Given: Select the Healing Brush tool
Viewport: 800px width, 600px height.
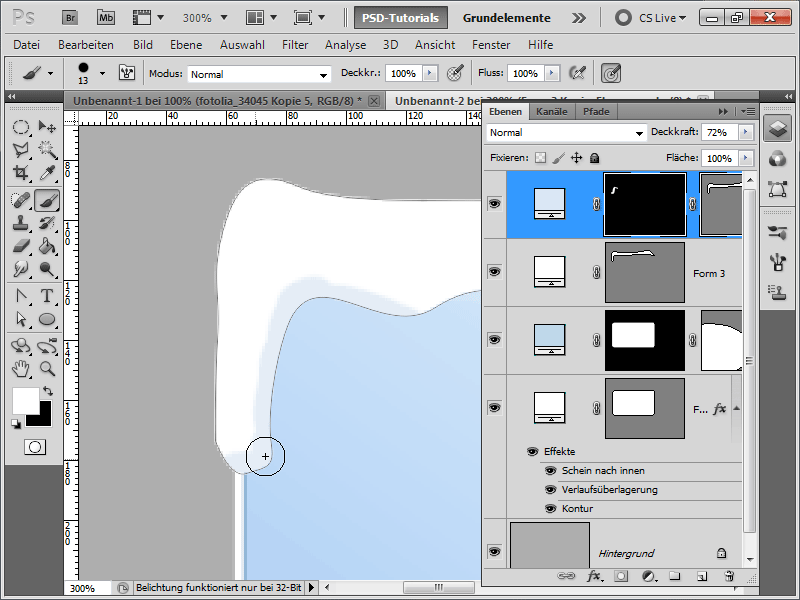Looking at the screenshot, I should click(x=21, y=200).
